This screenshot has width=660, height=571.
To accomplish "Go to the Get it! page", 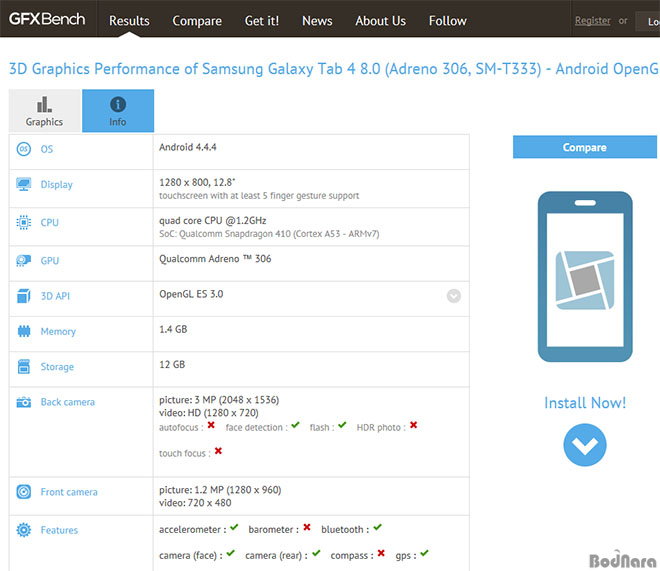I will pos(262,21).
